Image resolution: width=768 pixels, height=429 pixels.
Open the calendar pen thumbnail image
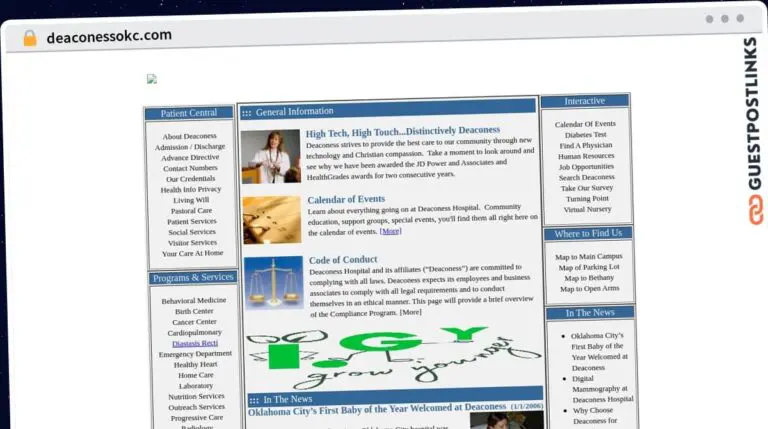coord(272,219)
